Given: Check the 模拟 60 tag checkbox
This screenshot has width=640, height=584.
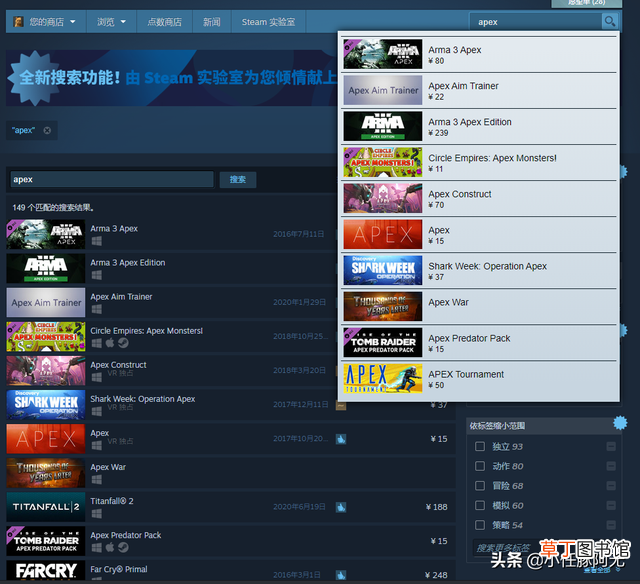Looking at the screenshot, I should coord(480,505).
